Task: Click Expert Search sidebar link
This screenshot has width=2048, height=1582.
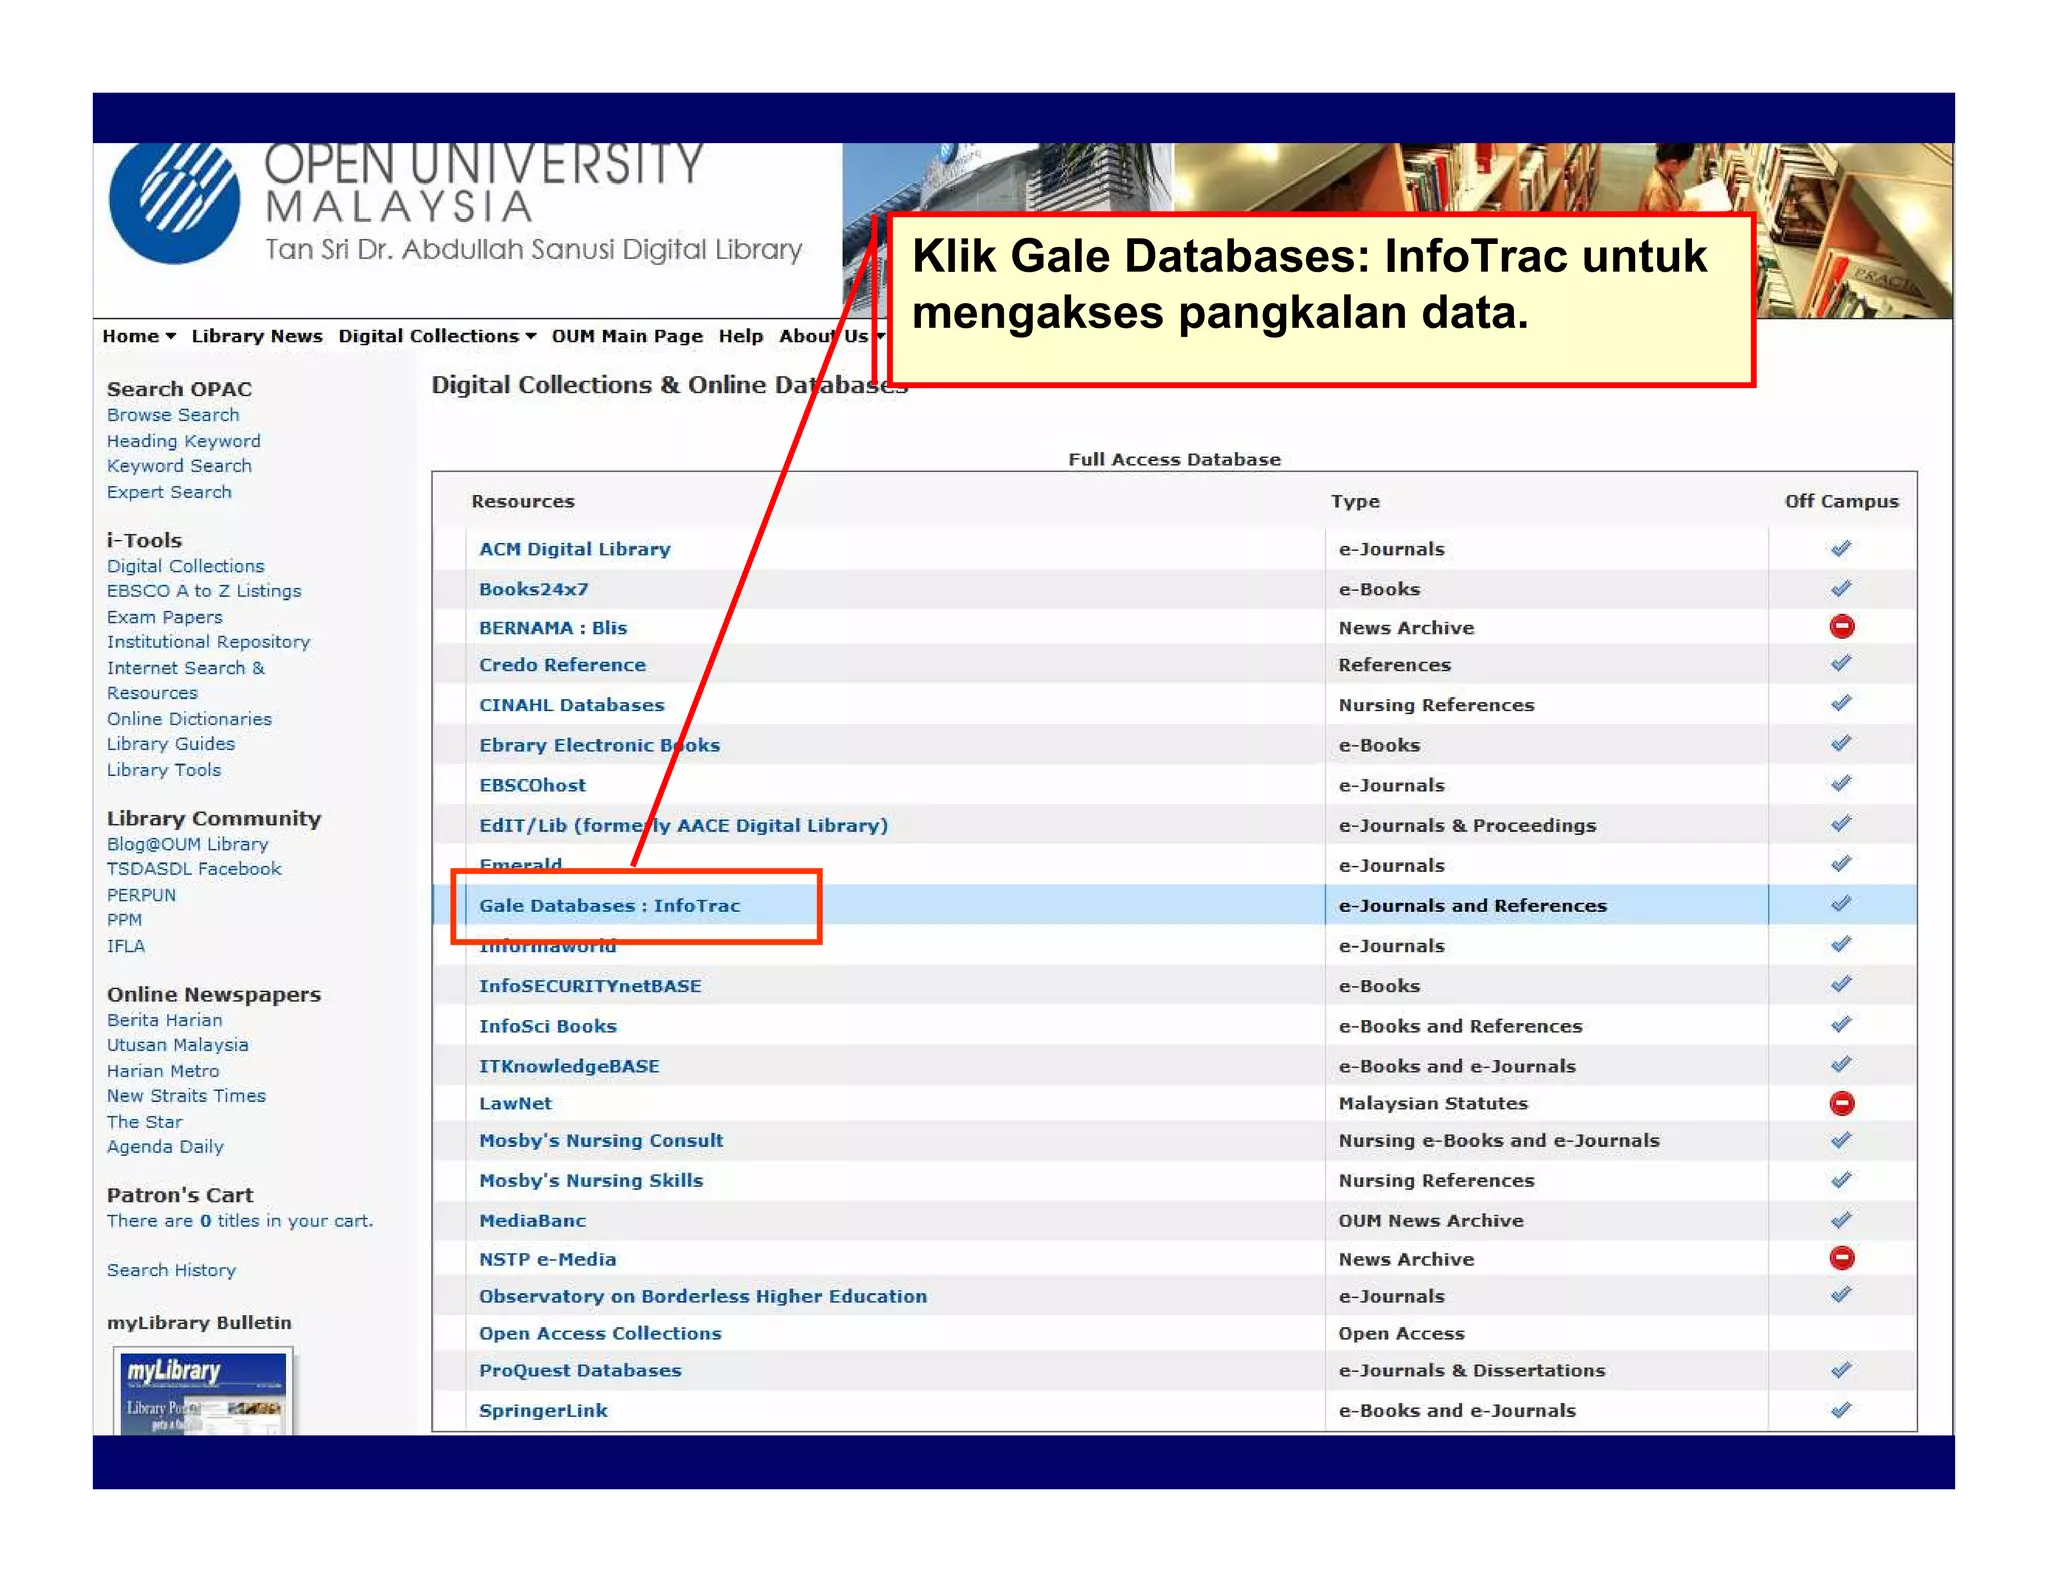Action: tap(169, 492)
